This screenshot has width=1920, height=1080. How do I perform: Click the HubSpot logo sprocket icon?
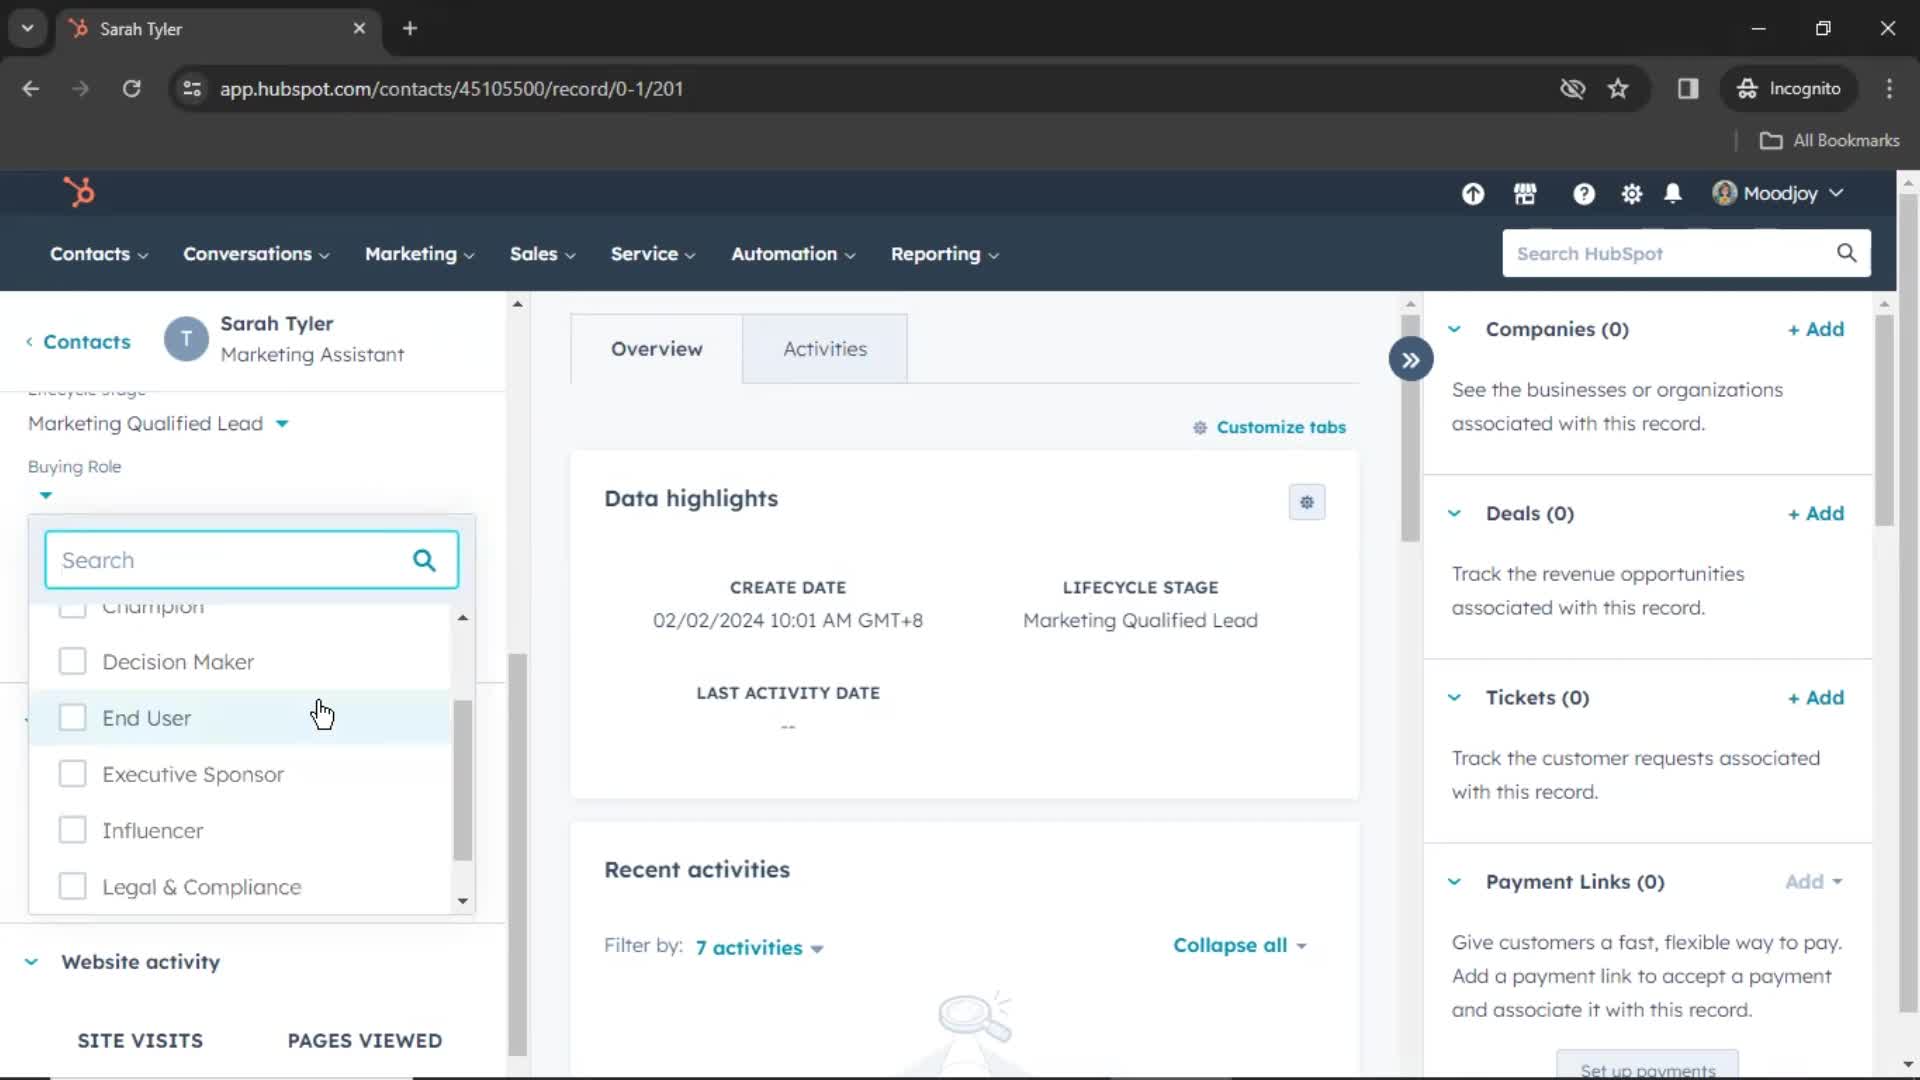[x=76, y=194]
